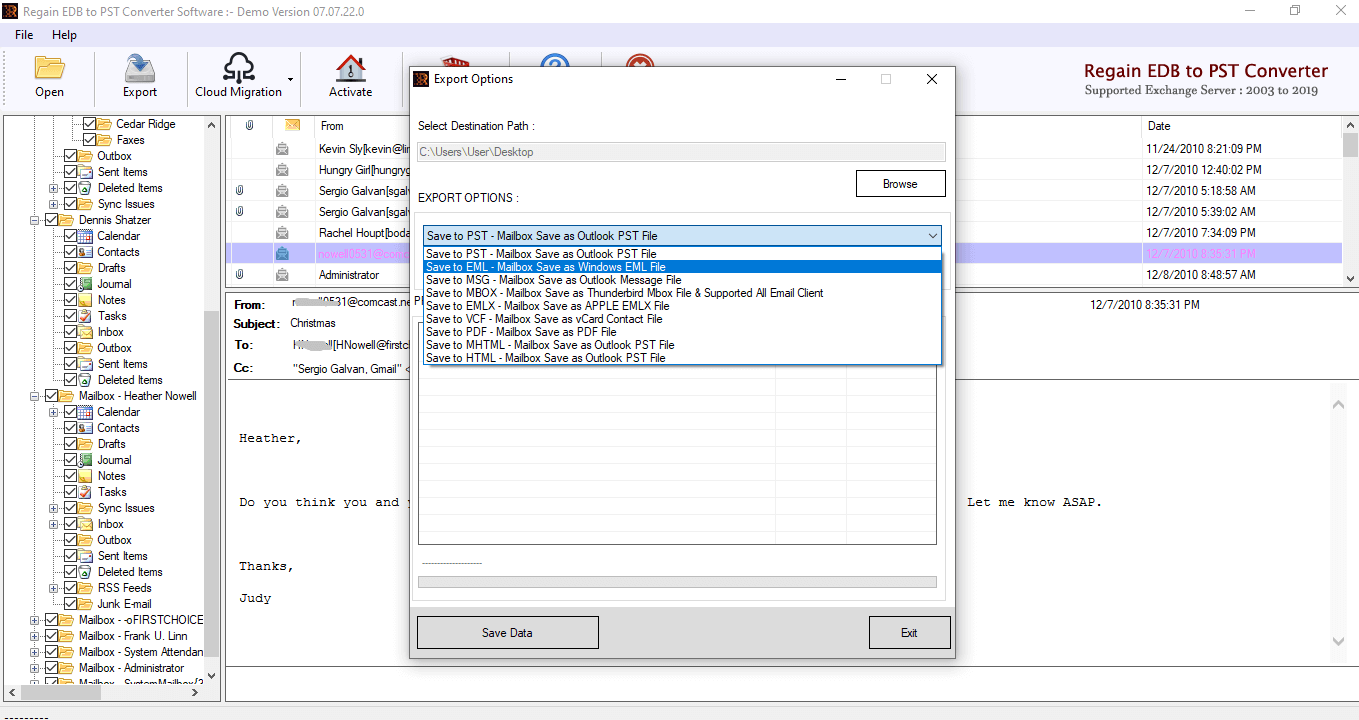
Task: Click the Tasks icon under Dennis Shatzer
Action: click(86, 316)
